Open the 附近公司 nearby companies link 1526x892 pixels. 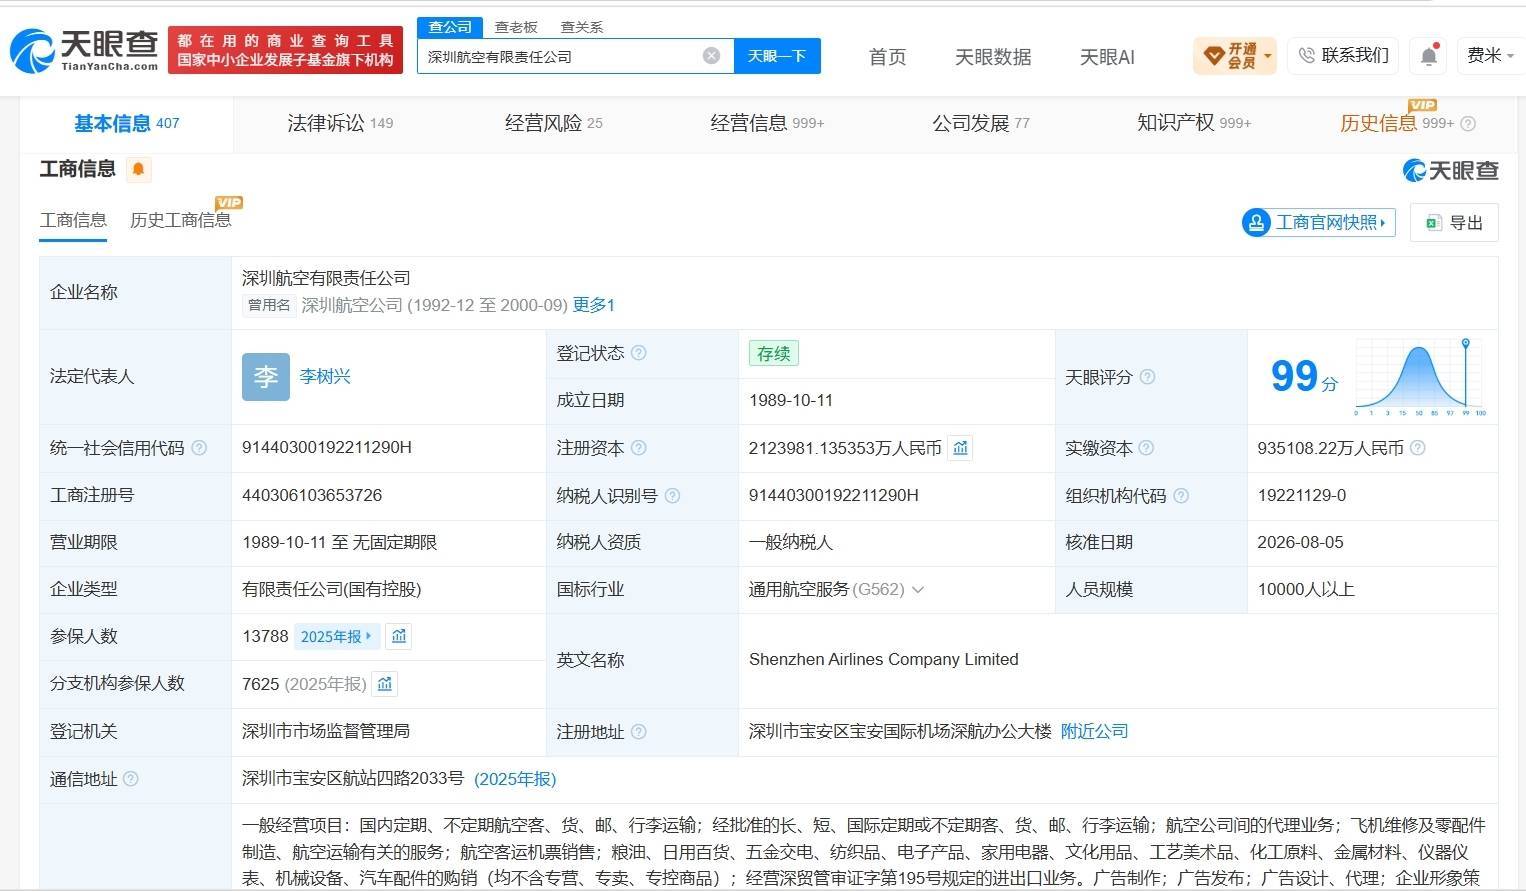(1094, 732)
